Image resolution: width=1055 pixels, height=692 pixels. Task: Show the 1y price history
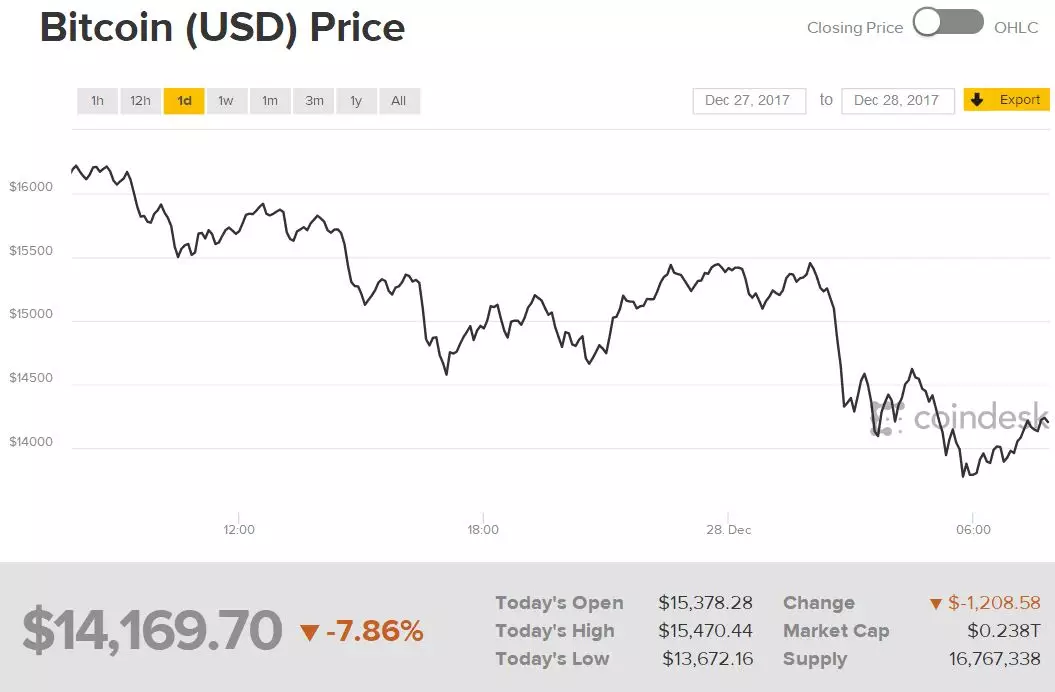coord(356,101)
